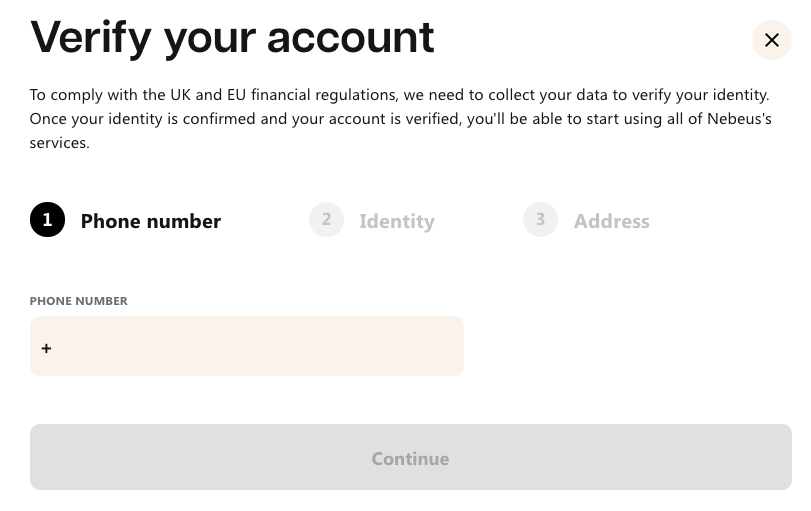Screen dimensions: 811x511
Task: Select the Phone number step label
Action: [151, 221]
